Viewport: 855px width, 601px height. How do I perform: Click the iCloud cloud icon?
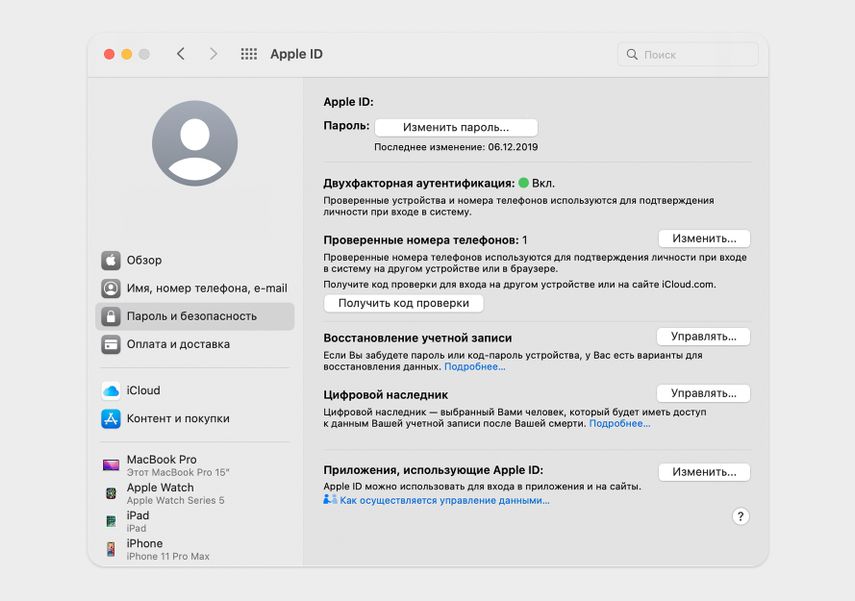(x=111, y=390)
